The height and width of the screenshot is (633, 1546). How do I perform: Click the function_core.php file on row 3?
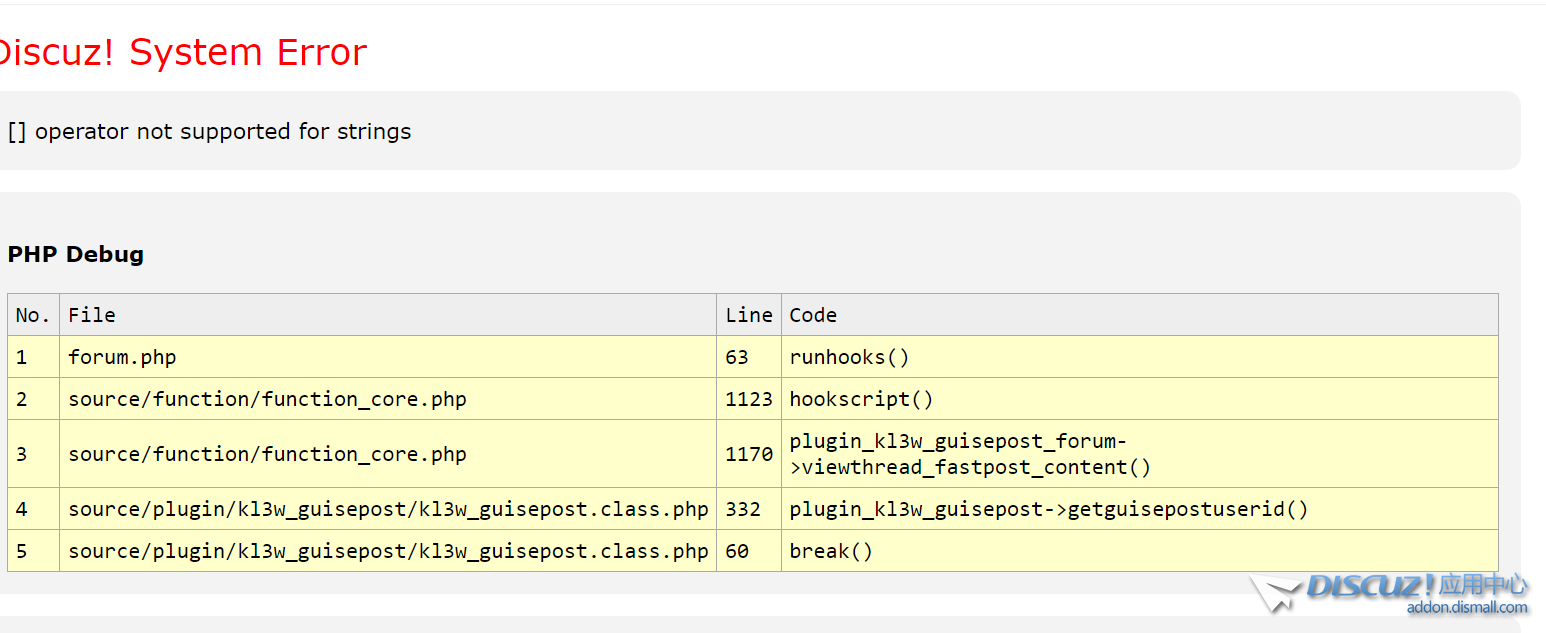[267, 454]
